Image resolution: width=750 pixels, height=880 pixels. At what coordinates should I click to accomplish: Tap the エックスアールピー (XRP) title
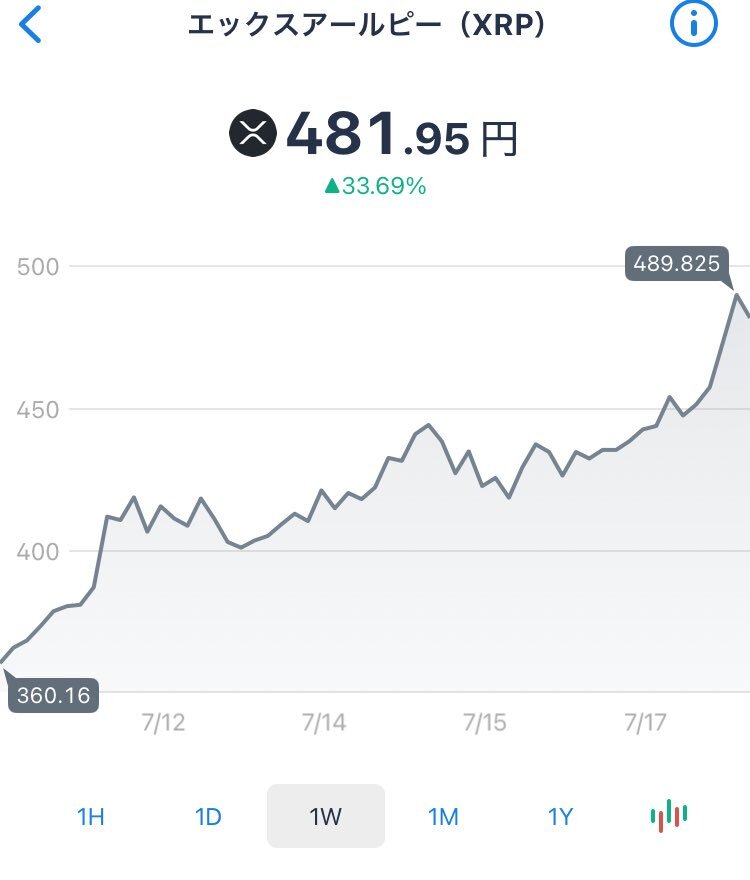tap(367, 25)
